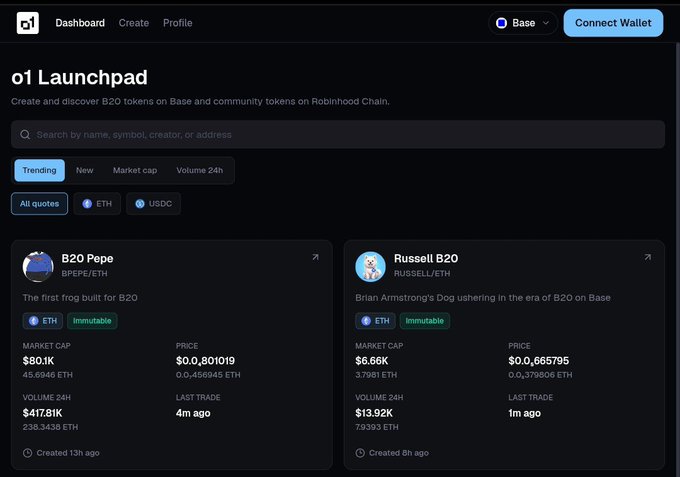Viewport: 680px width, 477px height.
Task: Click the BPEPE/ETH pair label
Action: [x=85, y=274]
